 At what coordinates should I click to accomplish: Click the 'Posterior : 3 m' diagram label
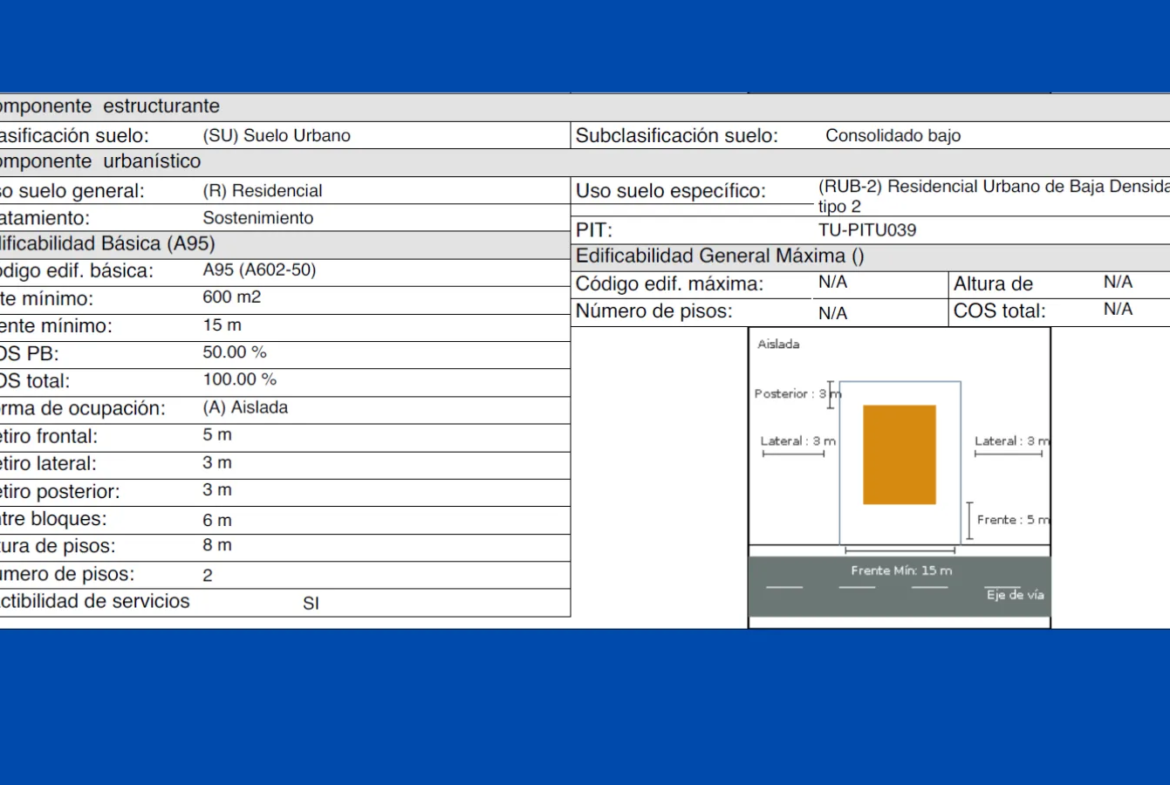point(798,393)
